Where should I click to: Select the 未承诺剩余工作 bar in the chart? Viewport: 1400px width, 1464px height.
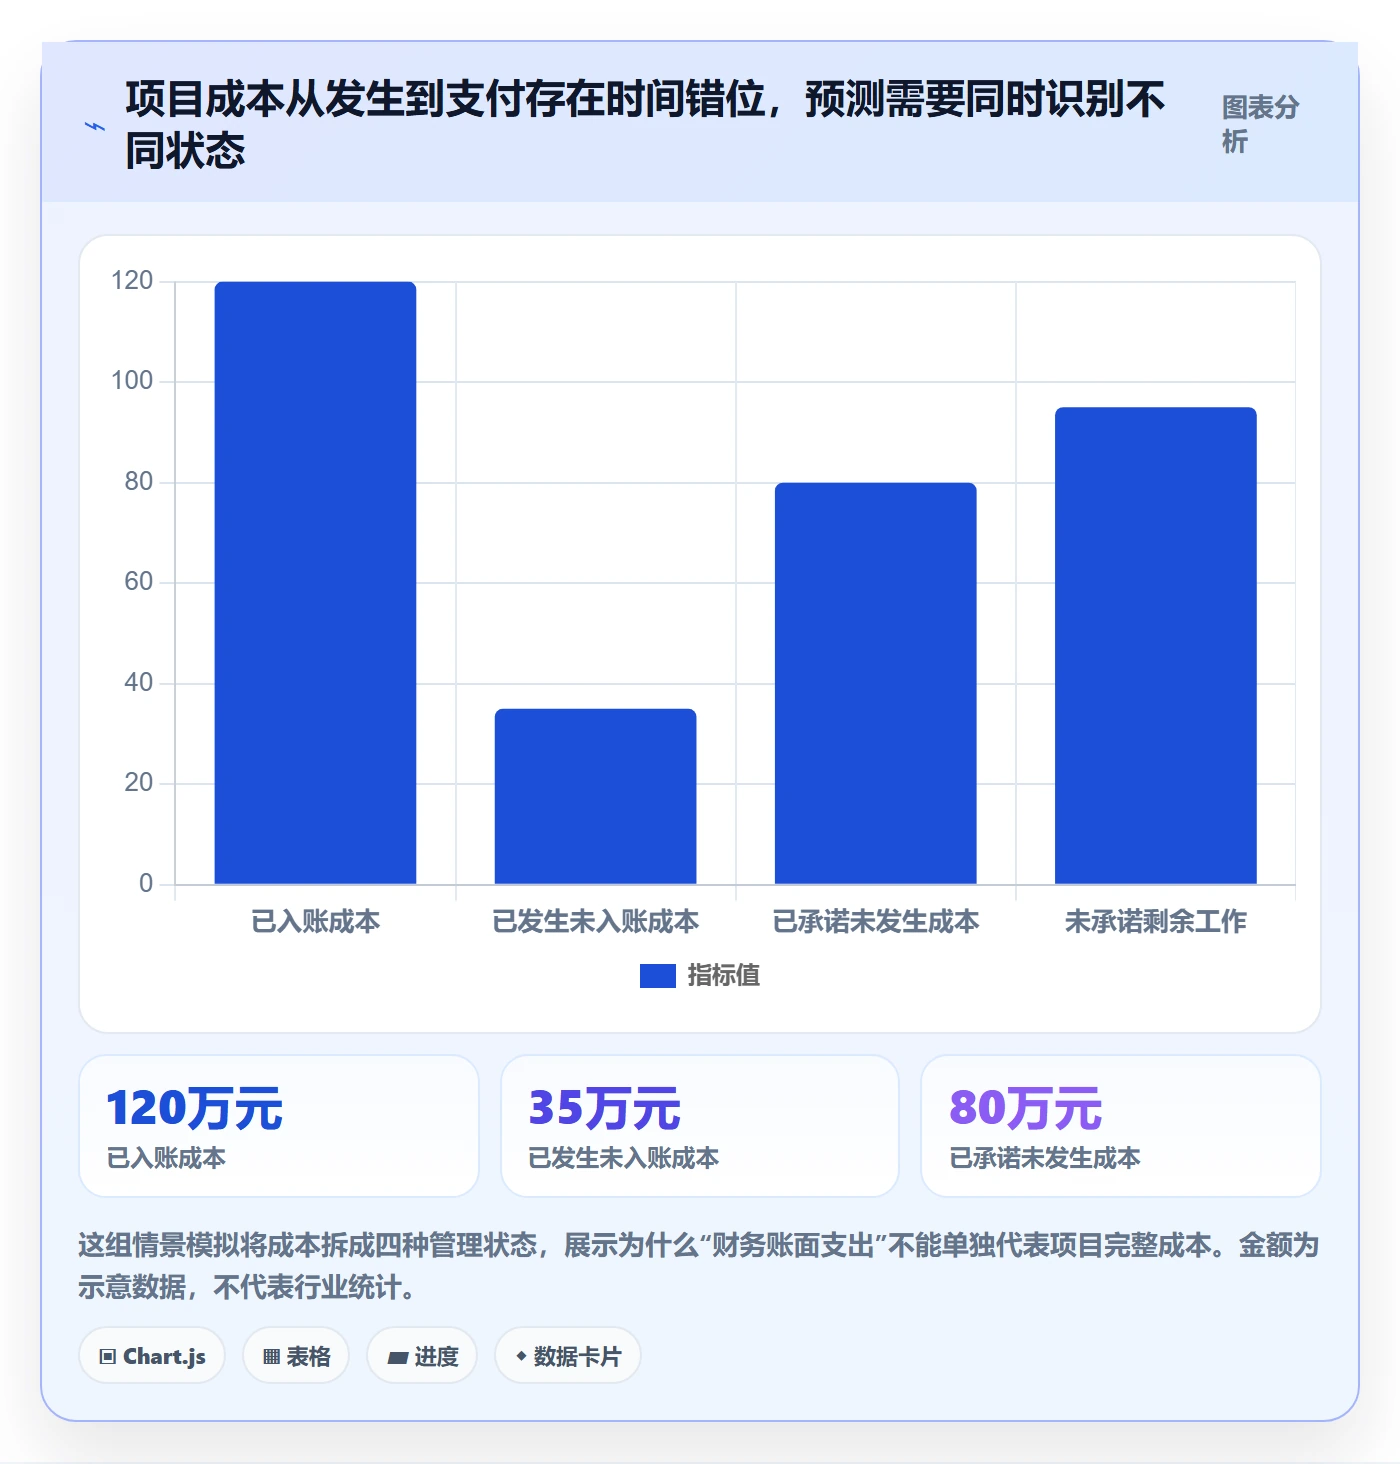tap(1155, 645)
